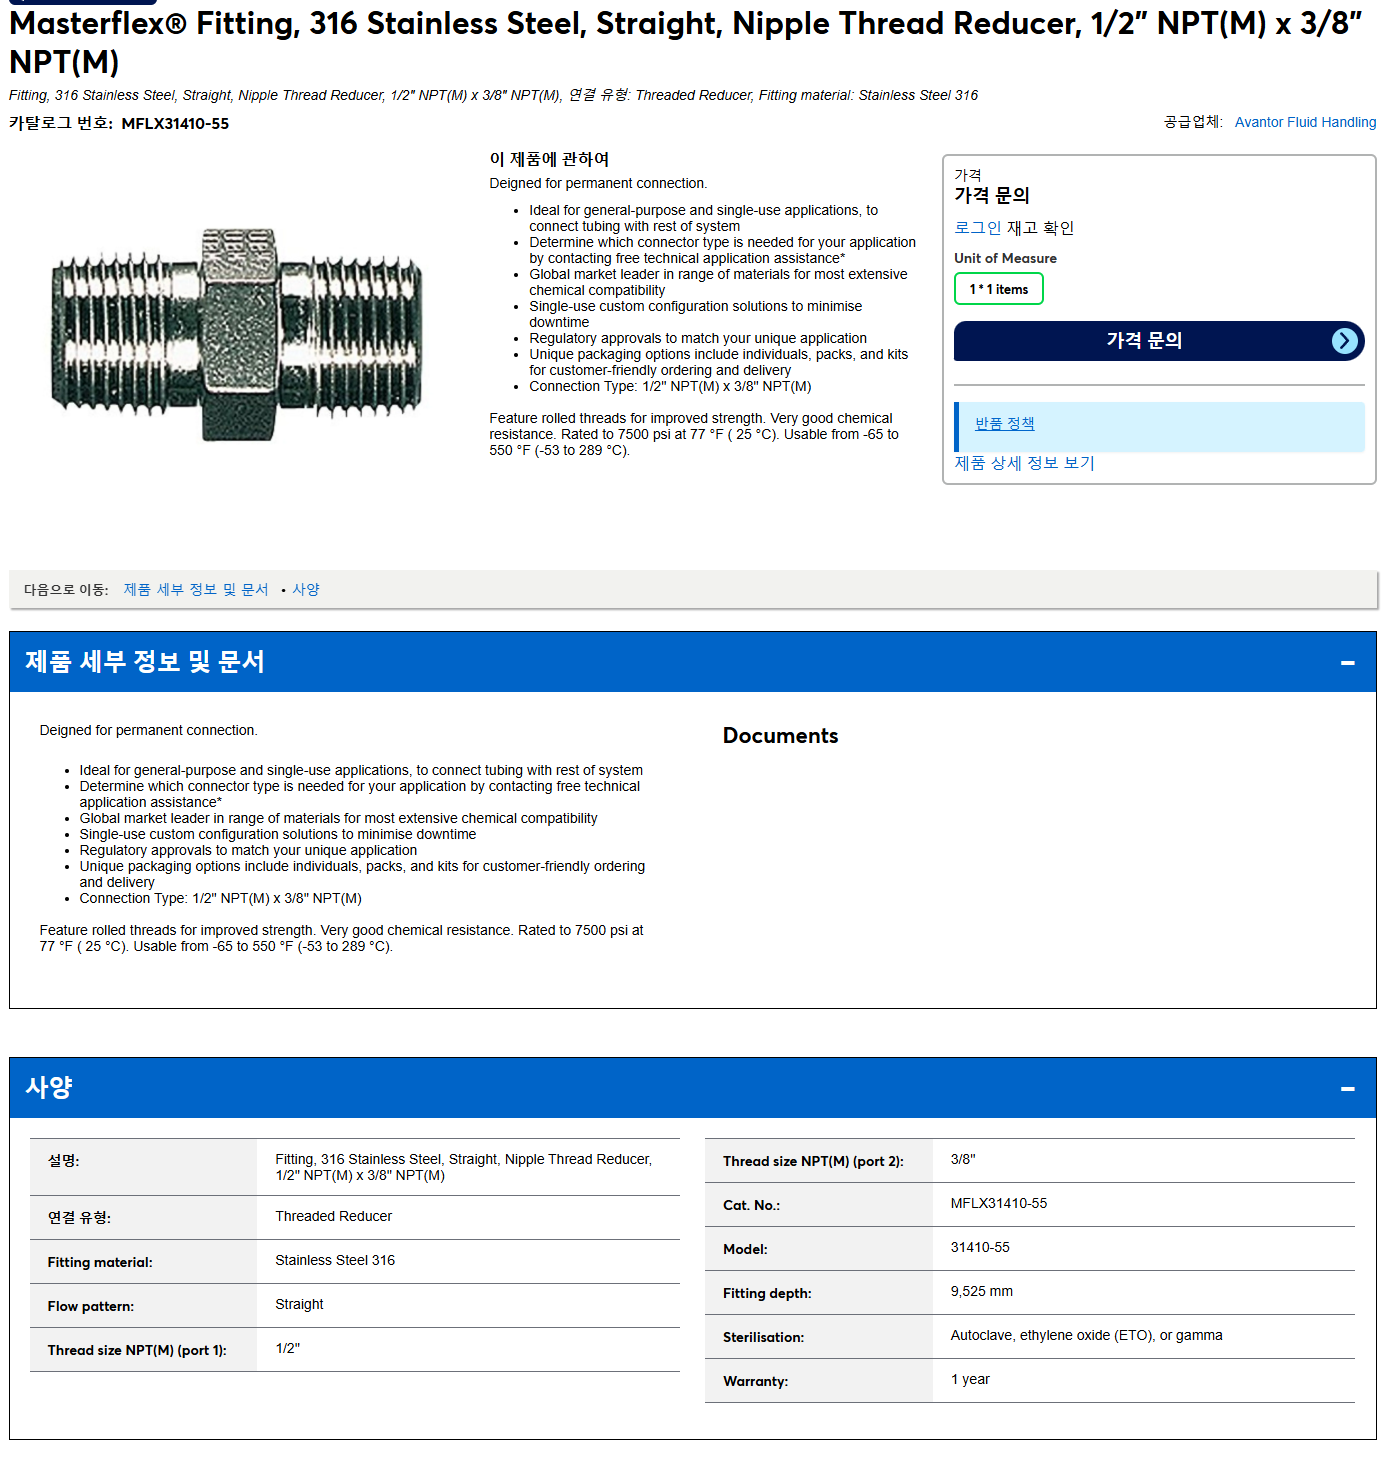The height and width of the screenshot is (1460, 1384).
Task: Collapse the 제품 세부 정보 및 문서 section
Action: pyautogui.click(x=1347, y=662)
